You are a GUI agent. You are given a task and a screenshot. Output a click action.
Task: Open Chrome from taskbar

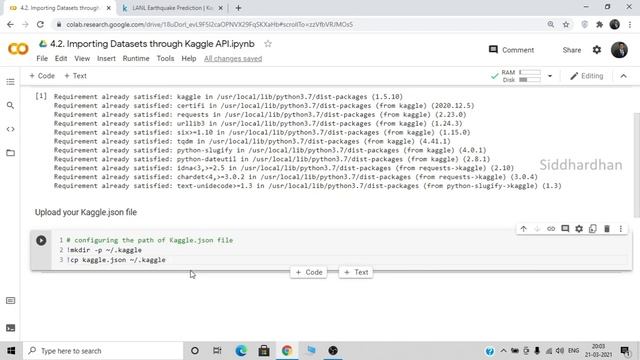coord(287,351)
